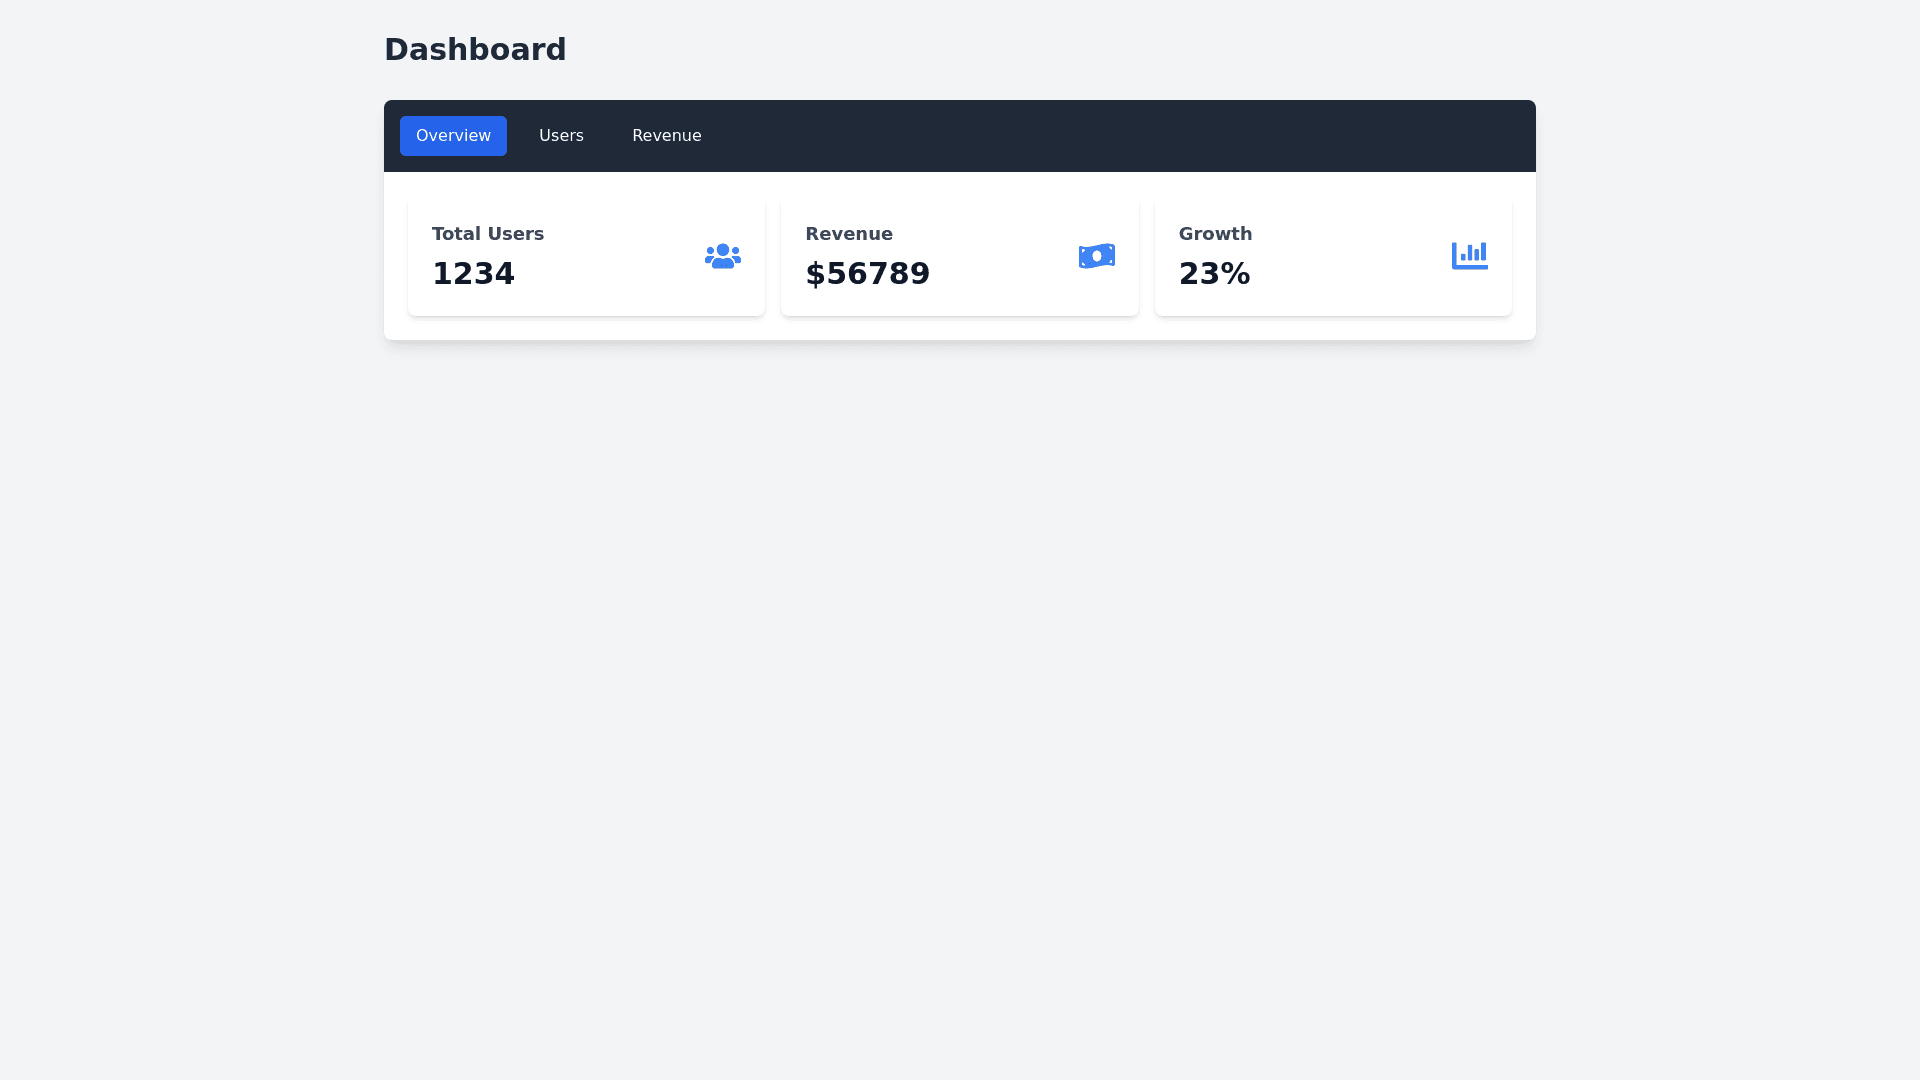
Task: Click the space between Users and Revenue tabs
Action: click(608, 136)
